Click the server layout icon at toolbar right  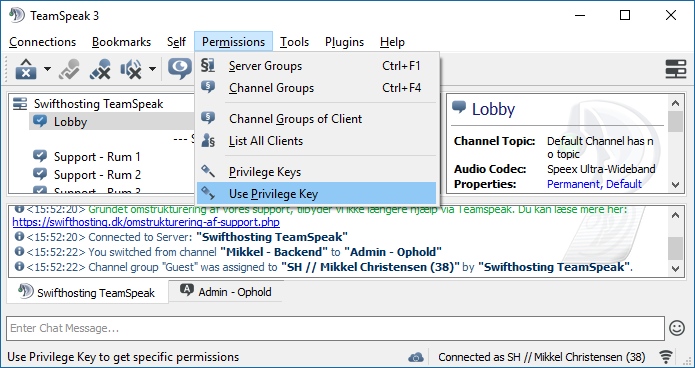pyautogui.click(x=676, y=69)
